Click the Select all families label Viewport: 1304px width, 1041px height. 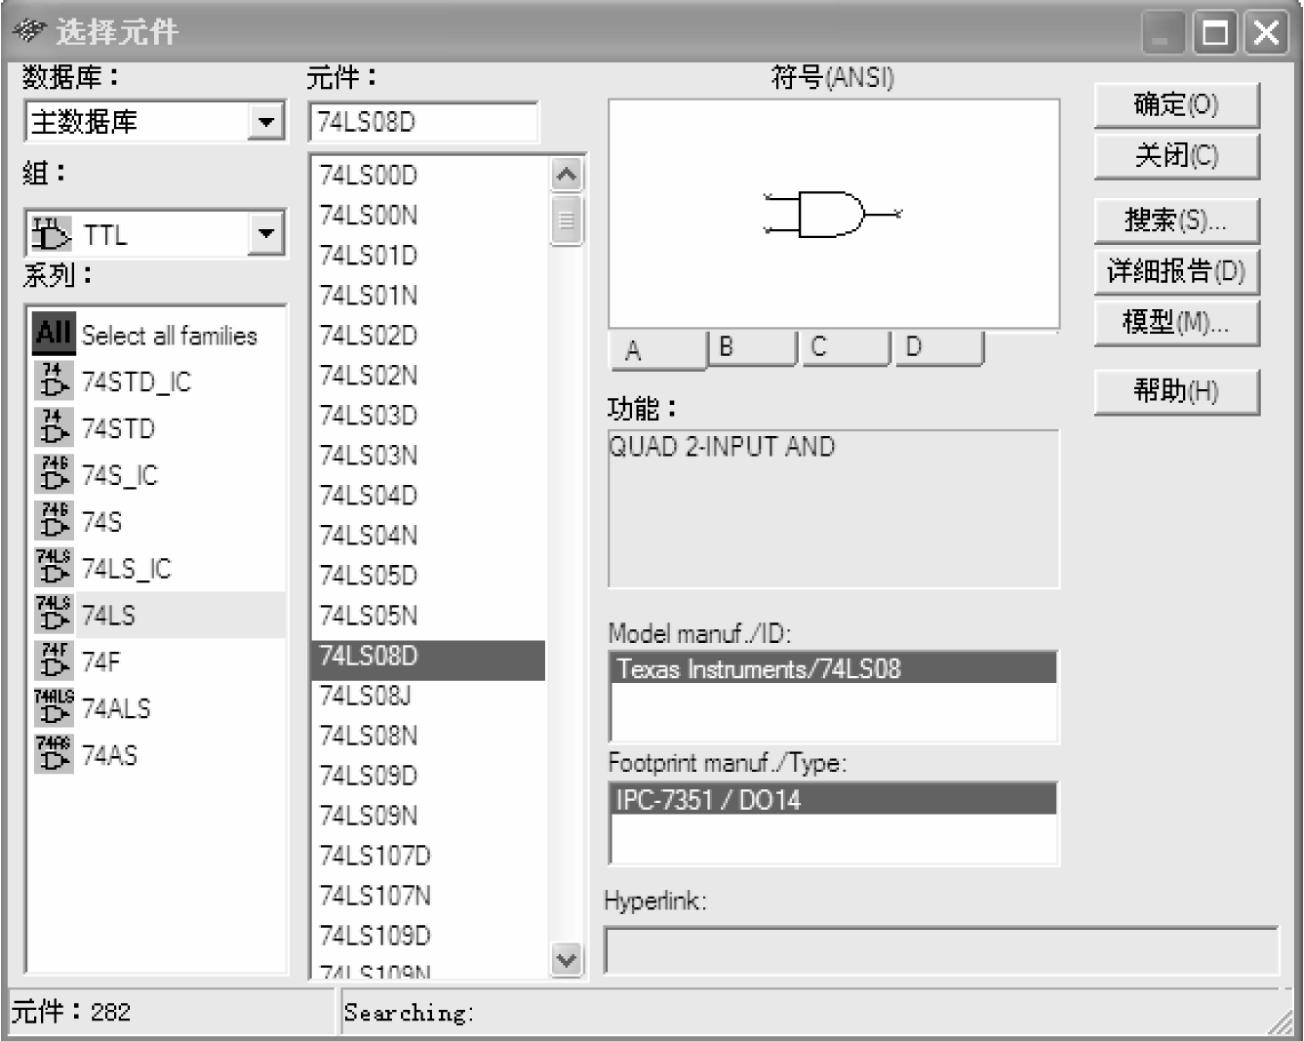click(x=169, y=335)
